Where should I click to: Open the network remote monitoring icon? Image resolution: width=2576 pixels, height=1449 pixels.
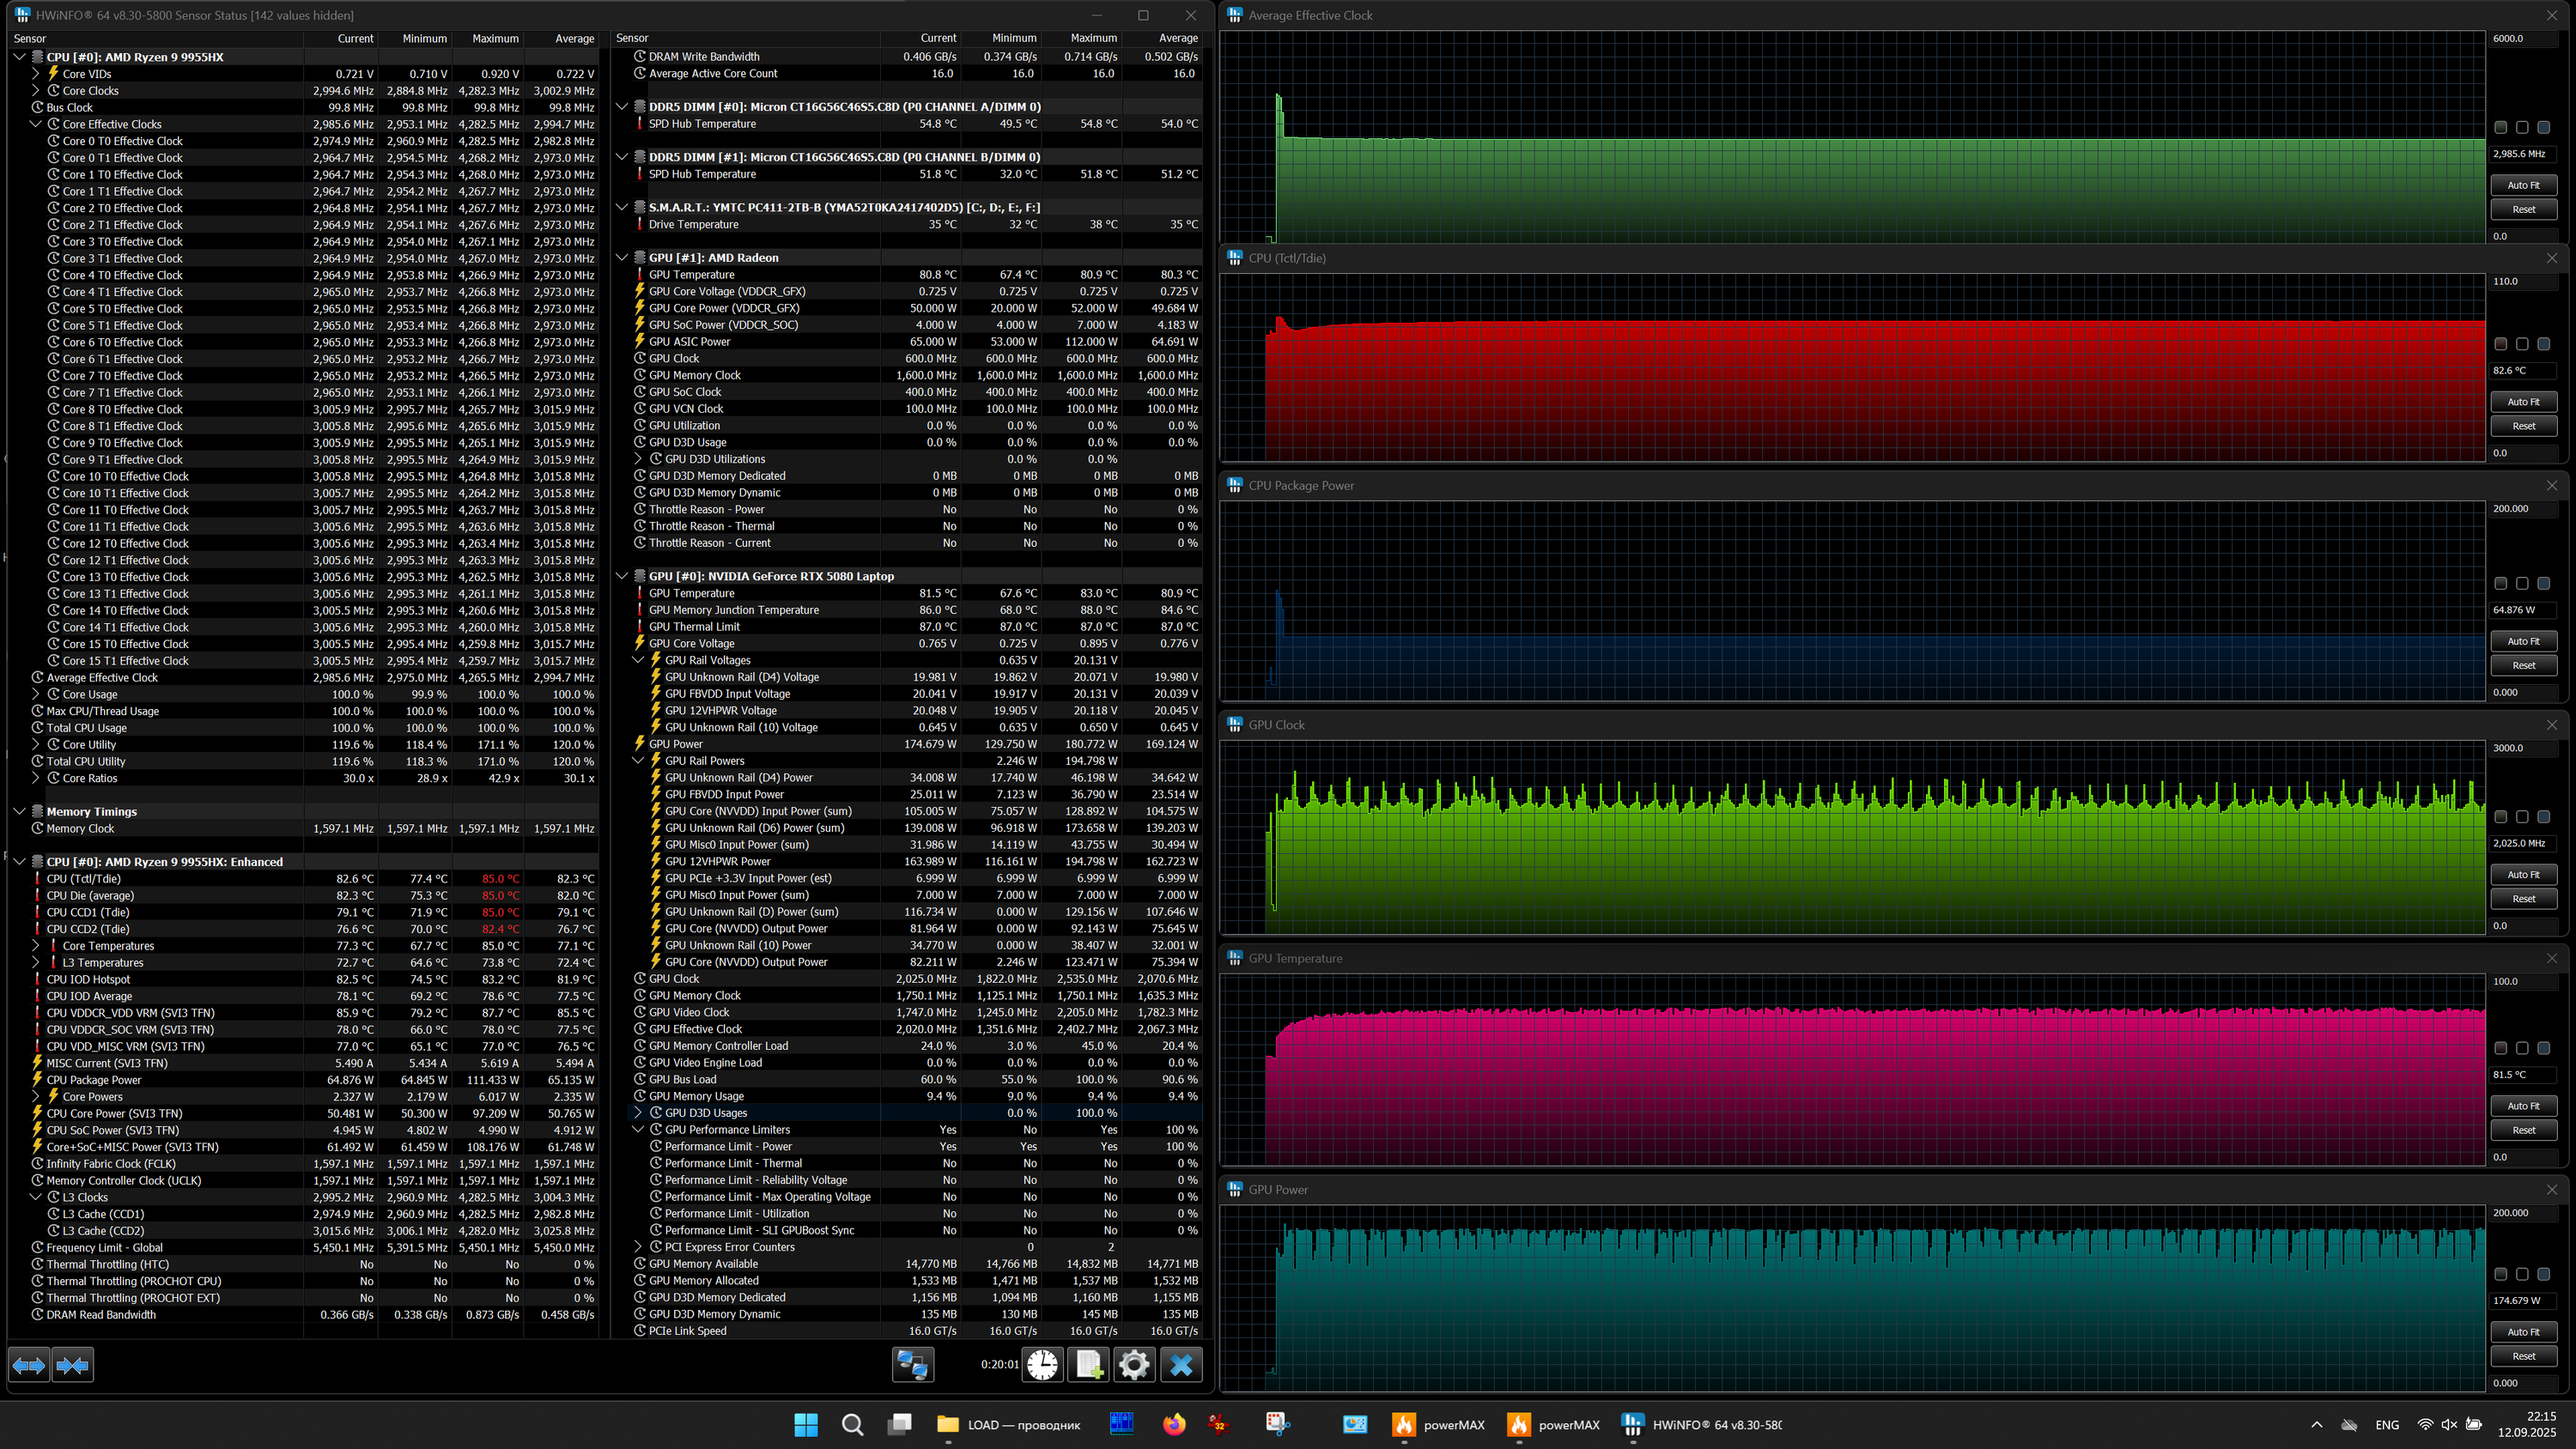coord(912,1365)
